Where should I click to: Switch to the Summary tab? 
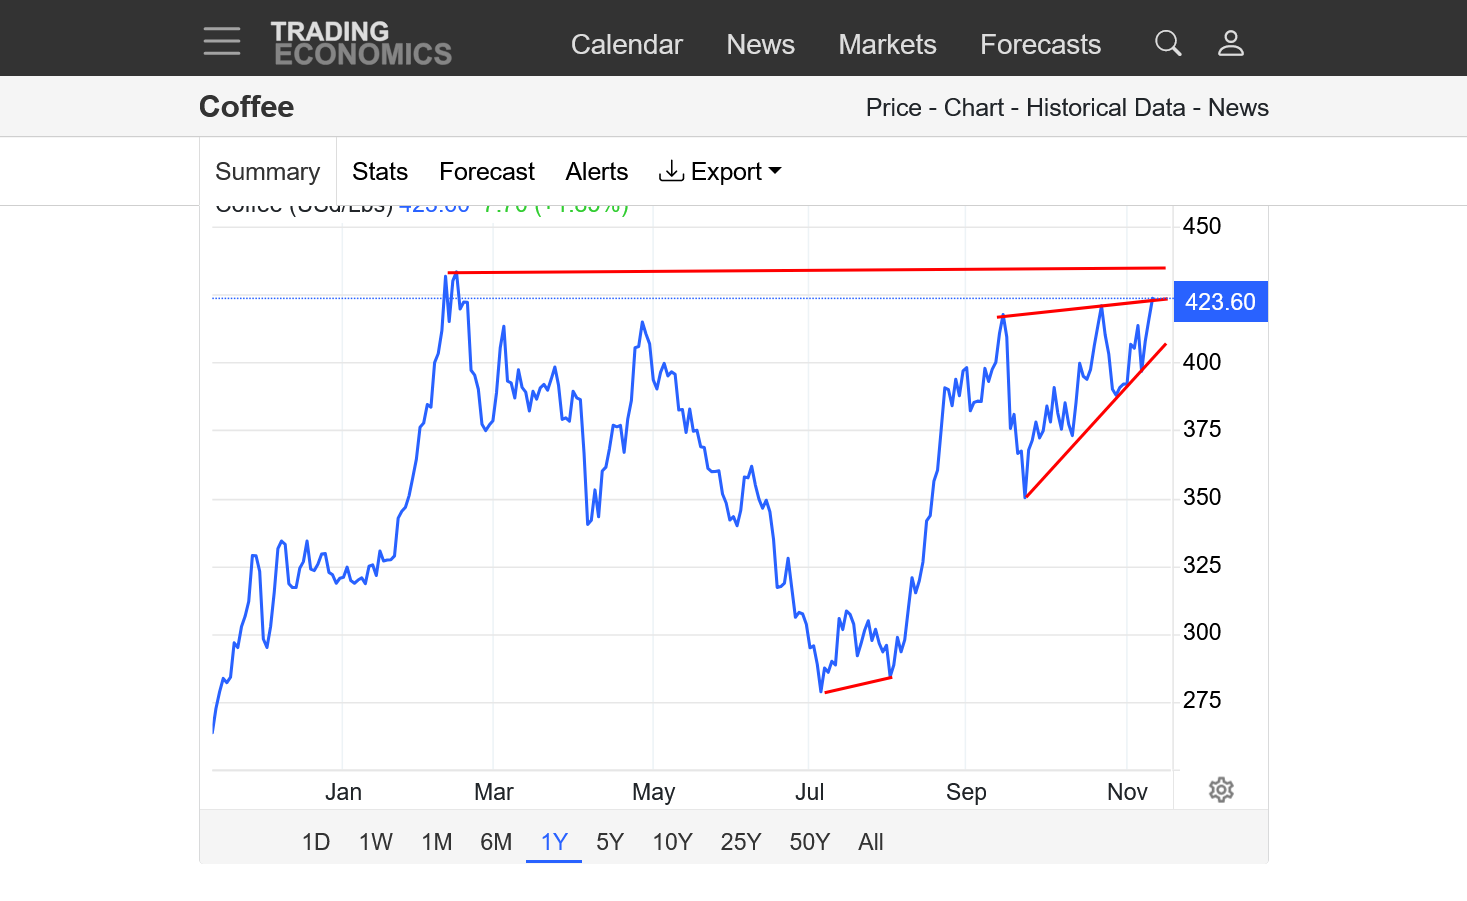click(x=267, y=172)
